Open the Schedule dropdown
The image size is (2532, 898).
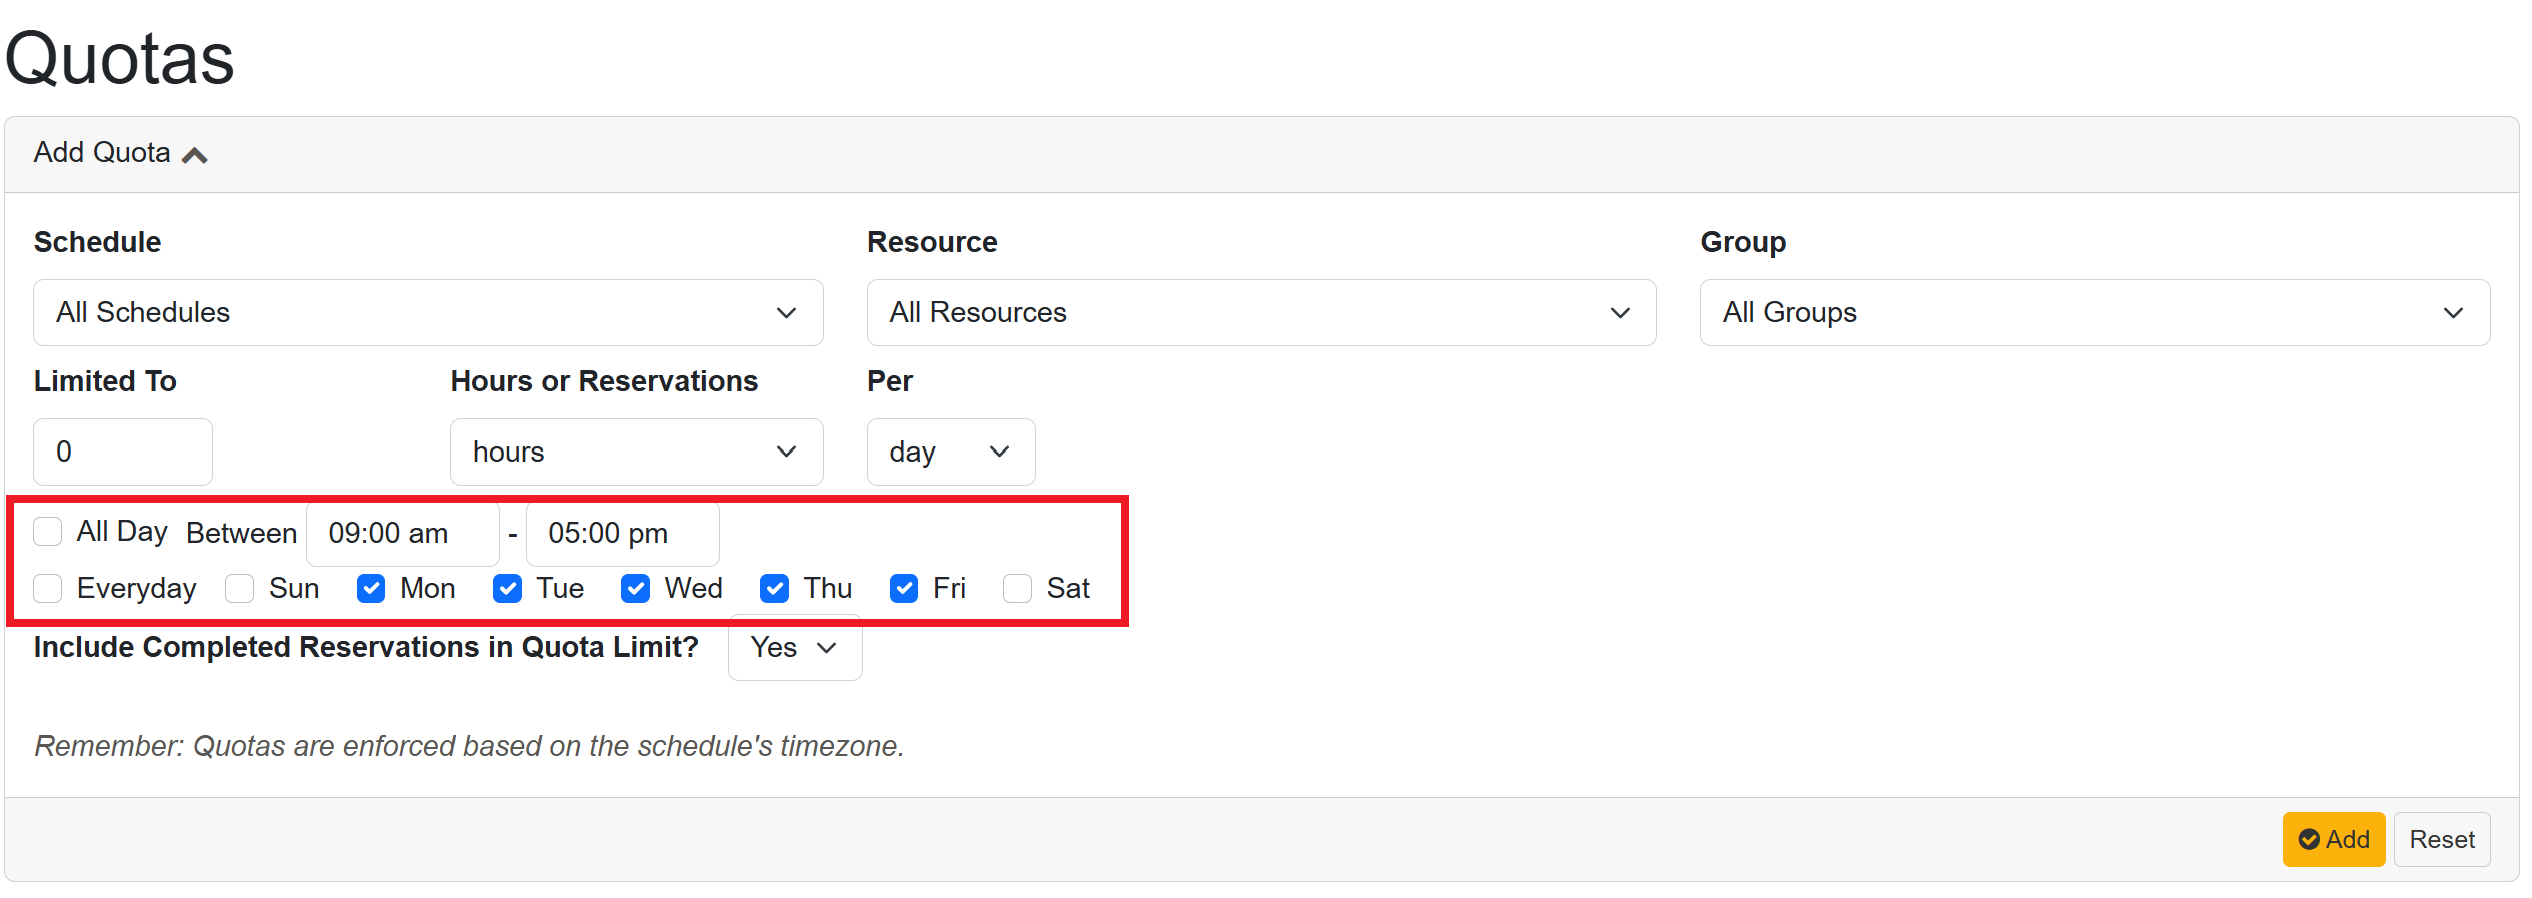(427, 313)
